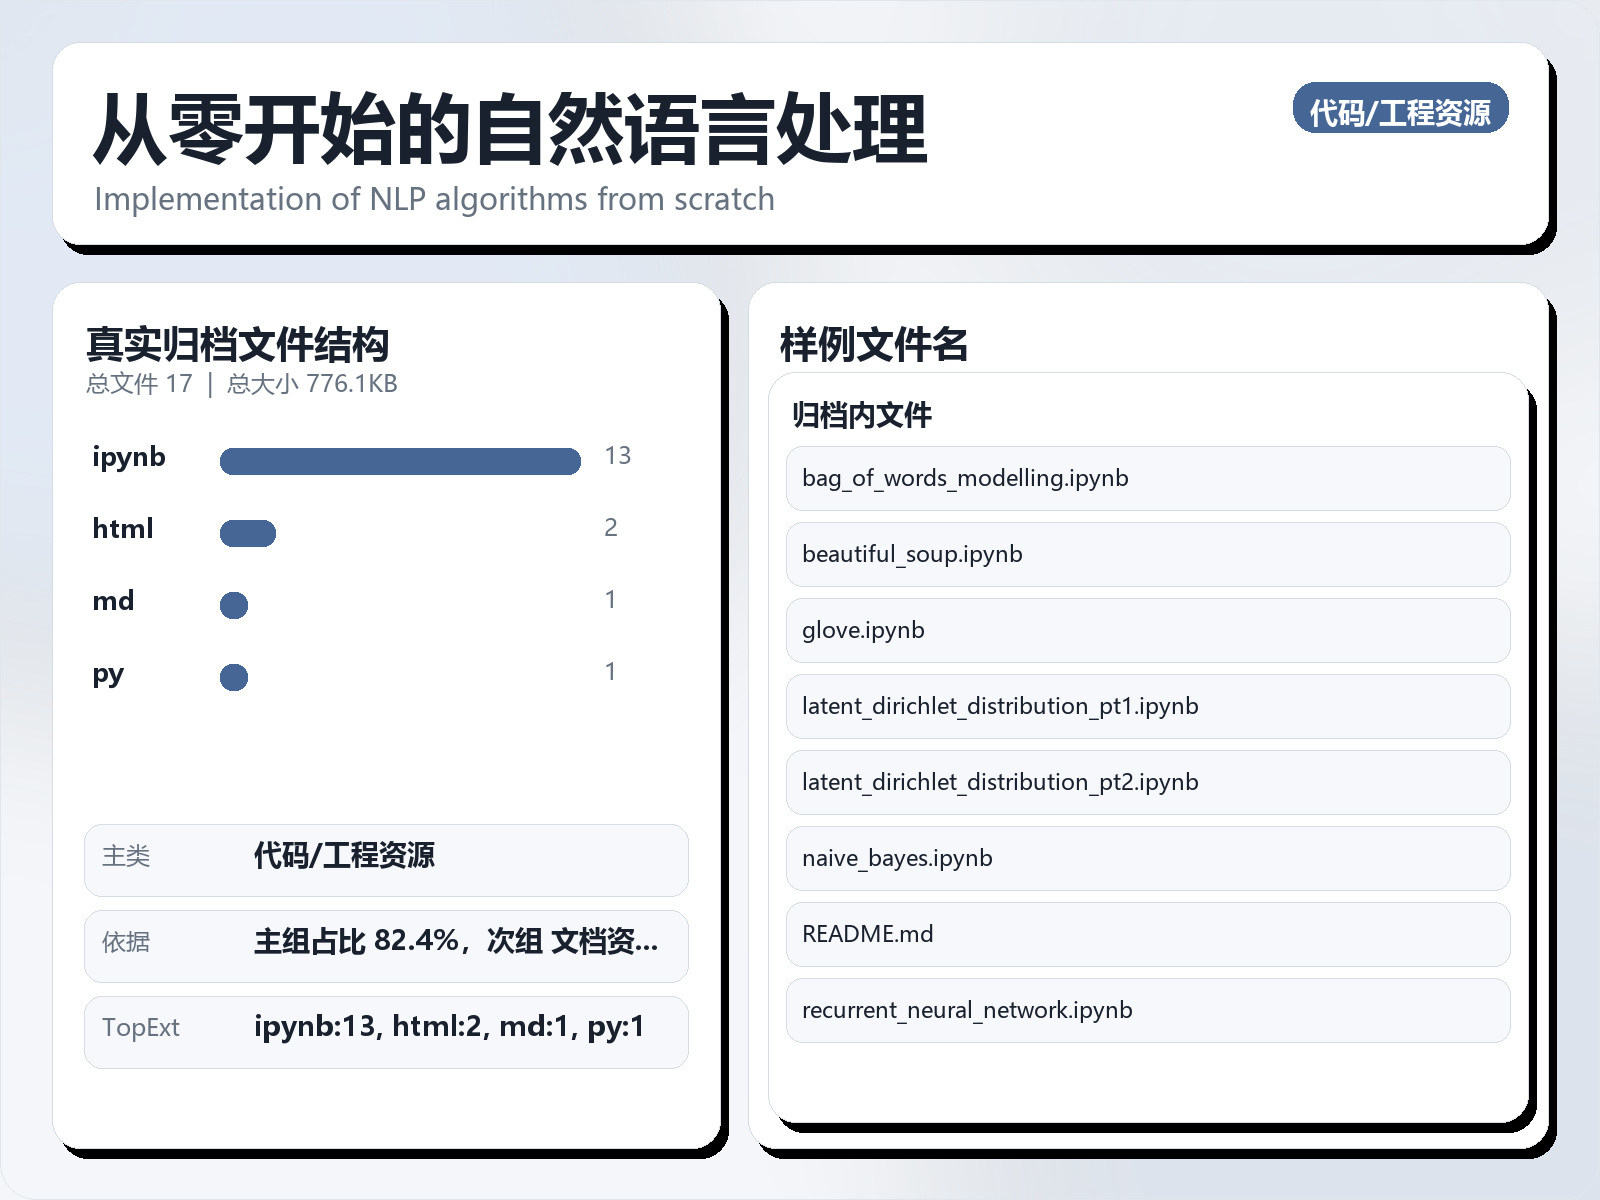The height and width of the screenshot is (1200, 1600).
Task: Open naive_bayes.ipynb from the file list
Action: pos(1147,858)
